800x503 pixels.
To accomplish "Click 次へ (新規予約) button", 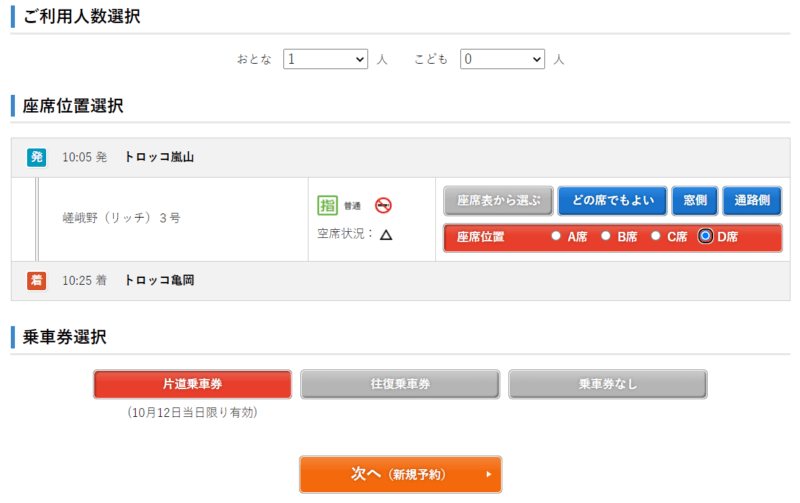I will (401, 474).
